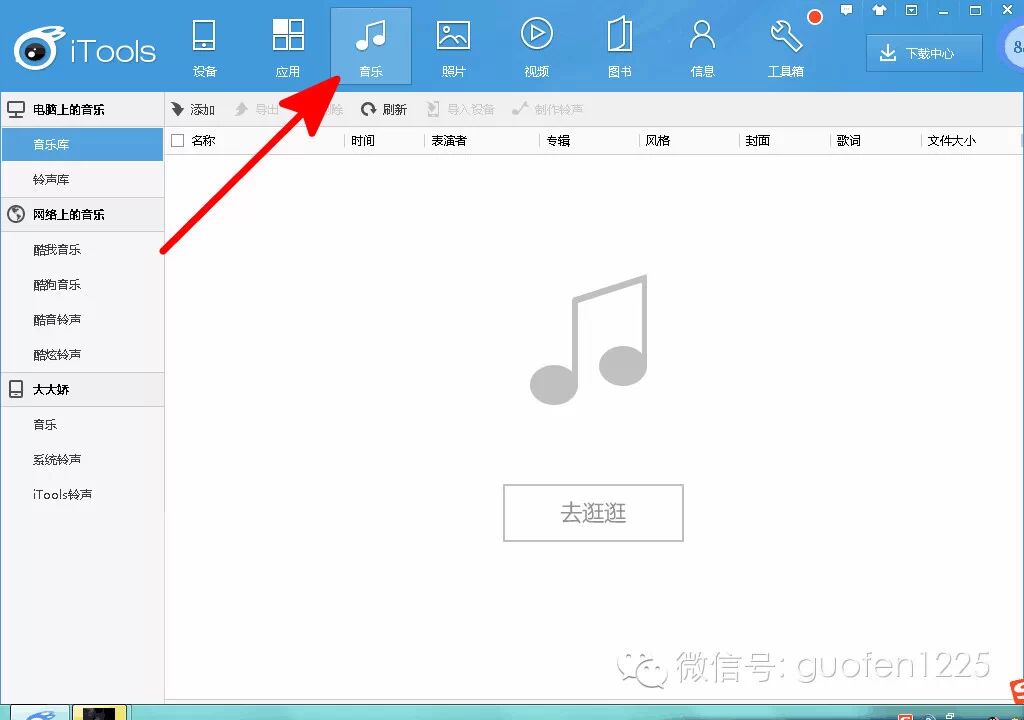Image resolution: width=1024 pixels, height=720 pixels.
Task: Click the 文件大小 column header
Action: (x=952, y=140)
